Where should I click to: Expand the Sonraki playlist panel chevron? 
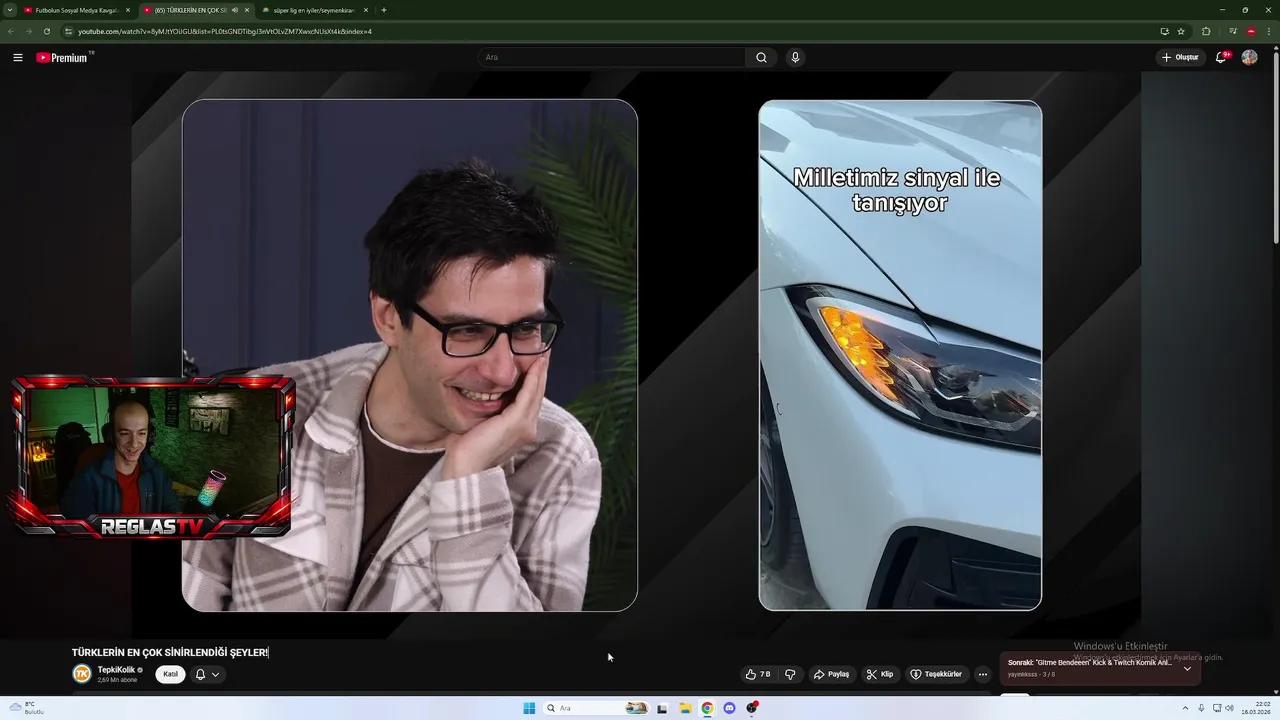1187,668
